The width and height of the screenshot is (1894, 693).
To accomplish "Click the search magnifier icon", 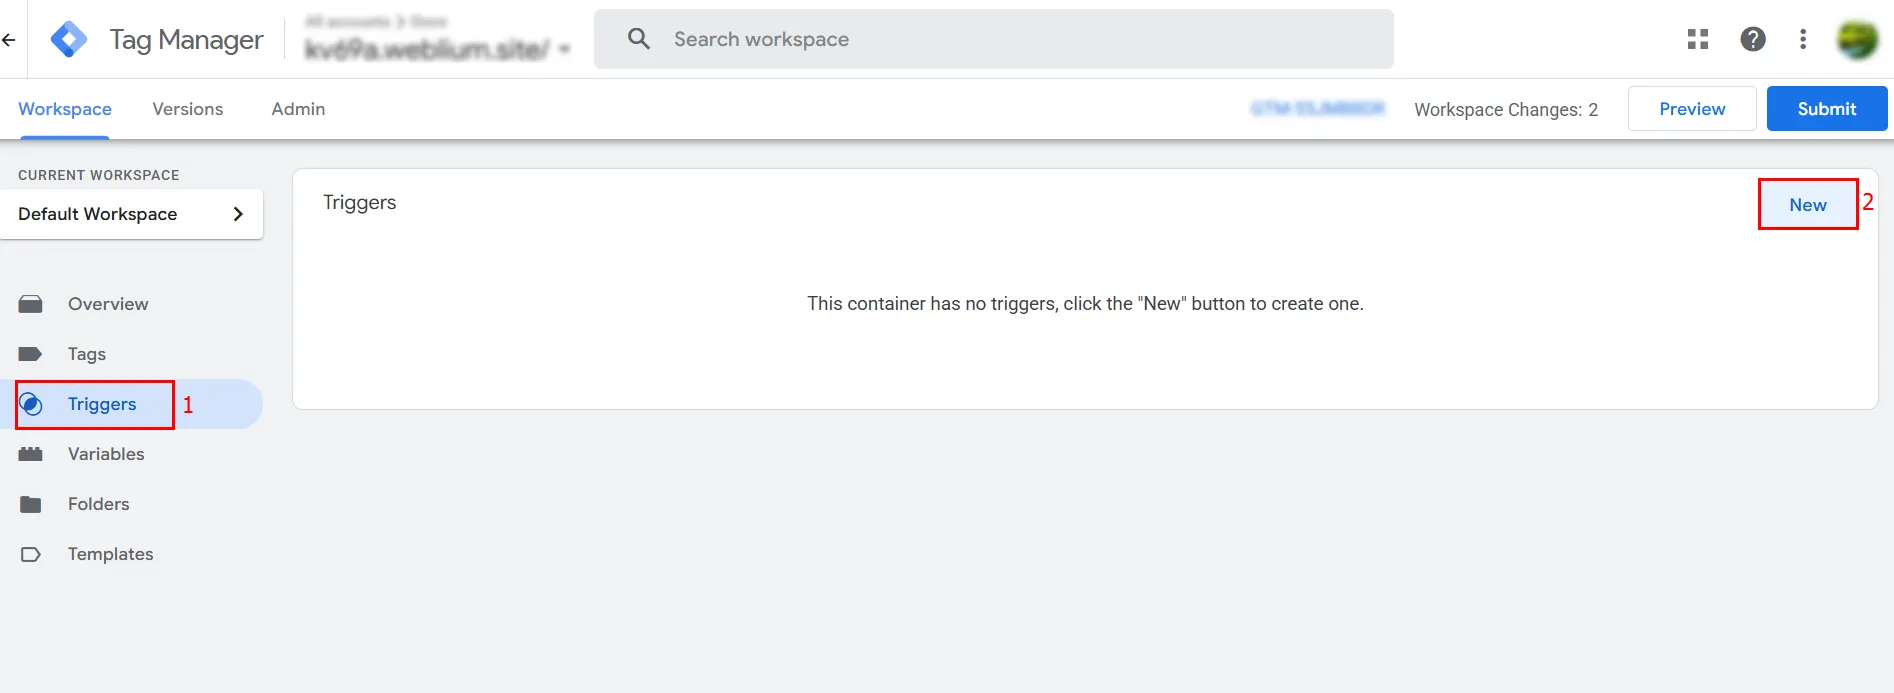I will click(638, 39).
